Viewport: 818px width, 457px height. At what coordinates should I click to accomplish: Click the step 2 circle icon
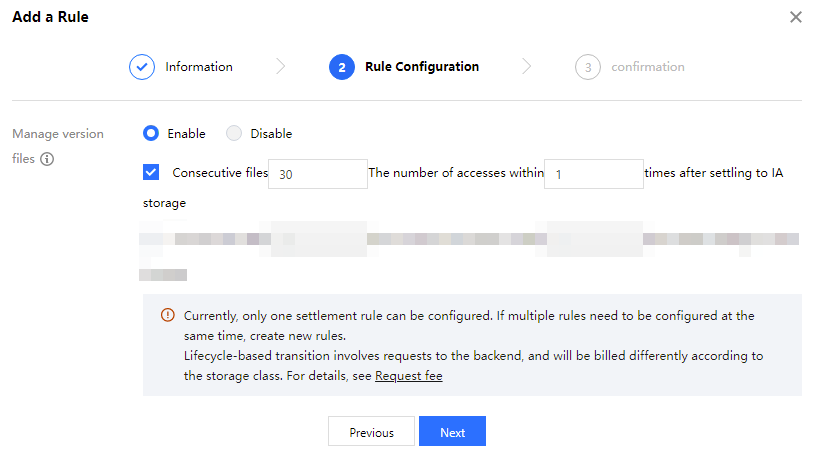click(341, 67)
